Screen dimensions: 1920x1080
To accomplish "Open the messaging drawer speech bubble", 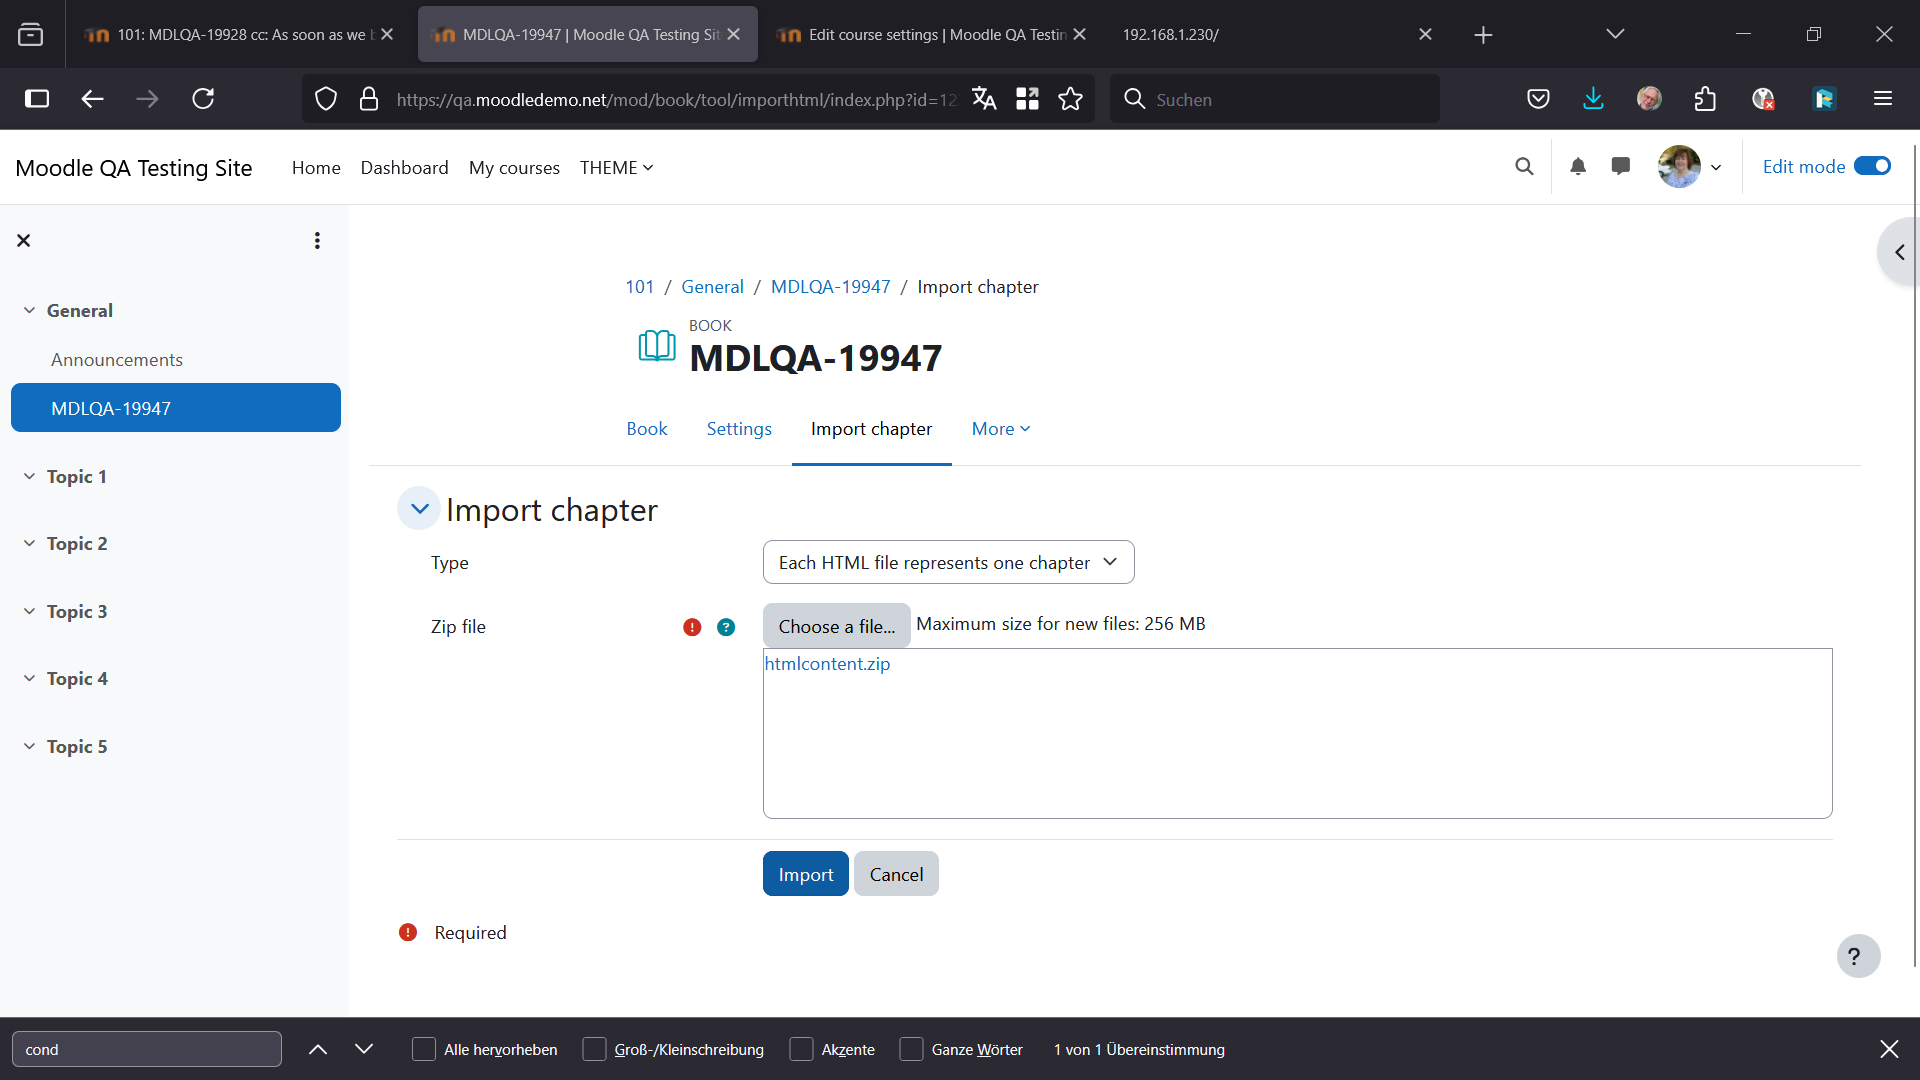I will (x=1621, y=167).
